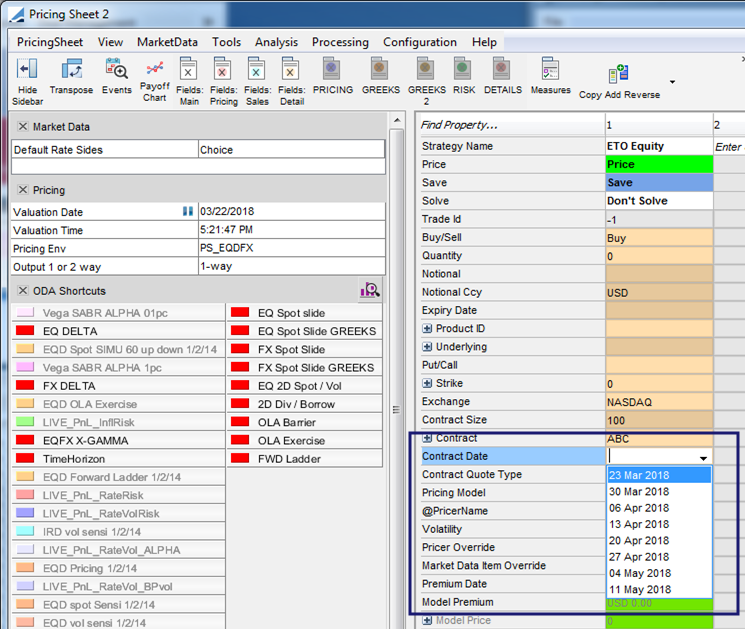The image size is (745, 629).
Task: Collapse the Market Data section
Action: pyautogui.click(x=22, y=126)
